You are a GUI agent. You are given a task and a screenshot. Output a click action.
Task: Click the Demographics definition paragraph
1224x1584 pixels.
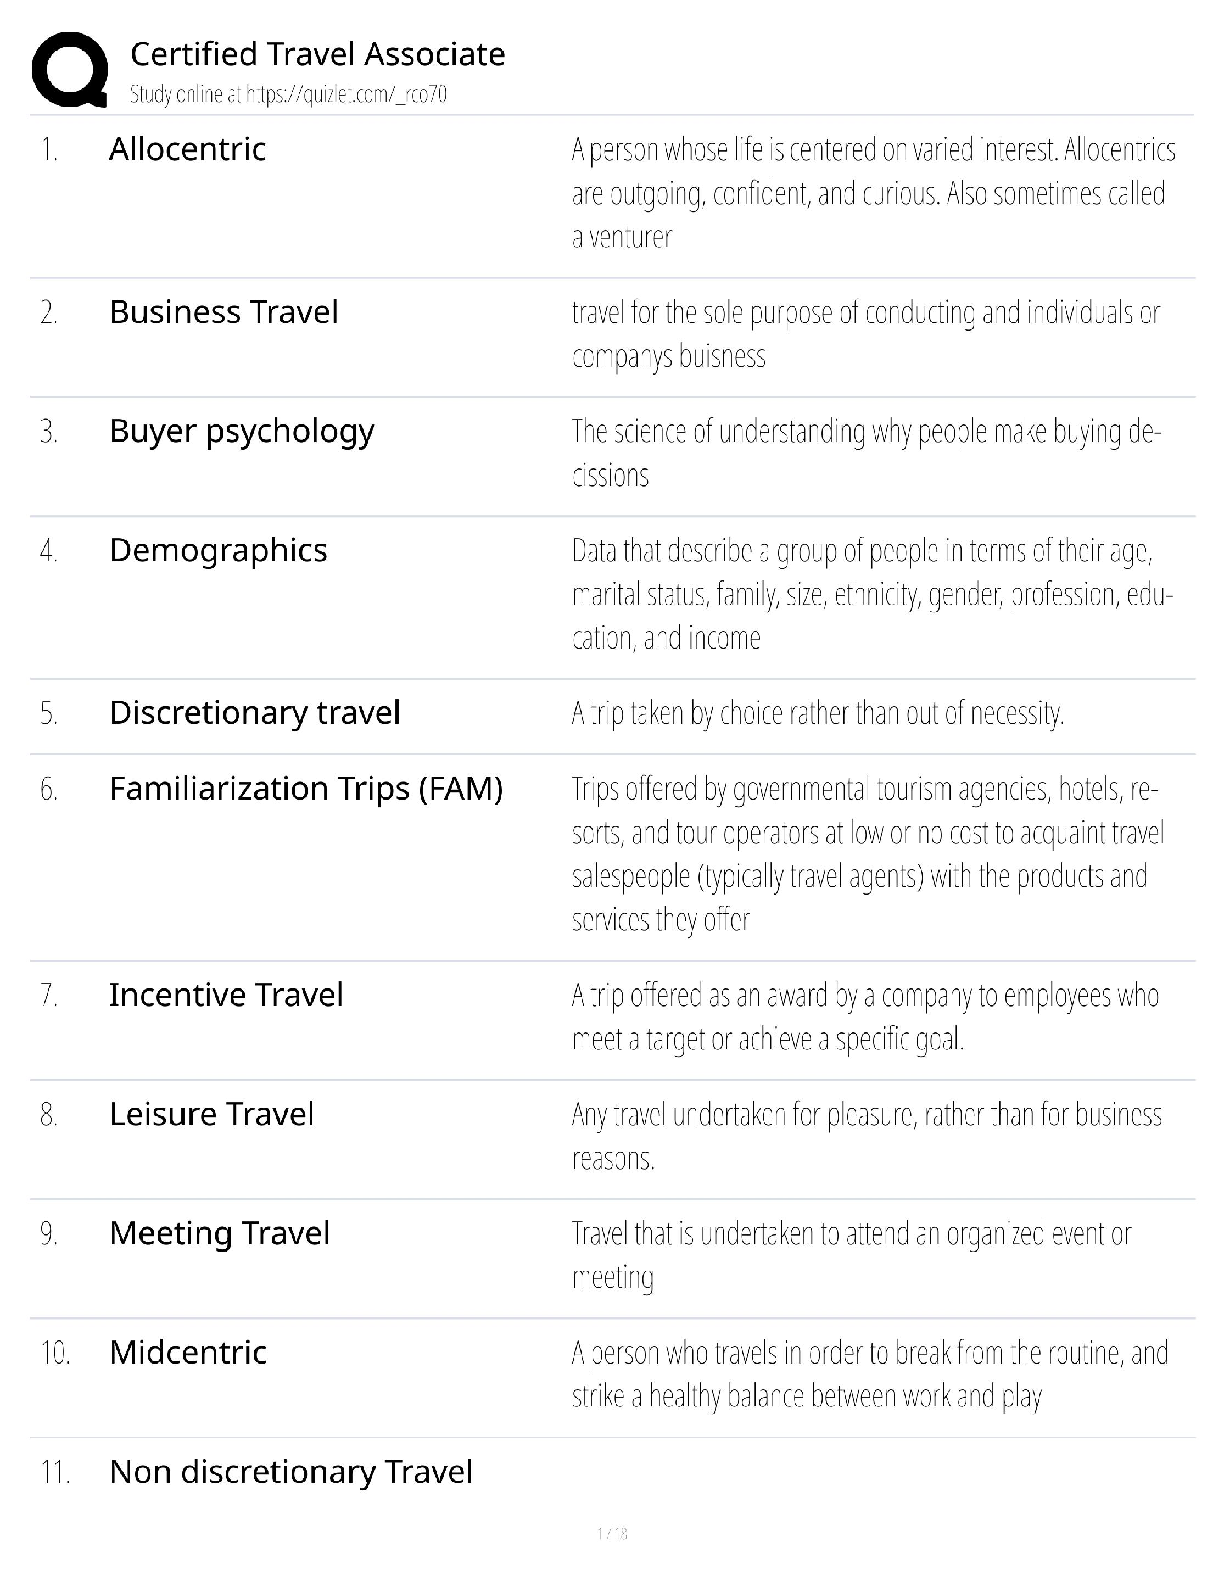(872, 594)
